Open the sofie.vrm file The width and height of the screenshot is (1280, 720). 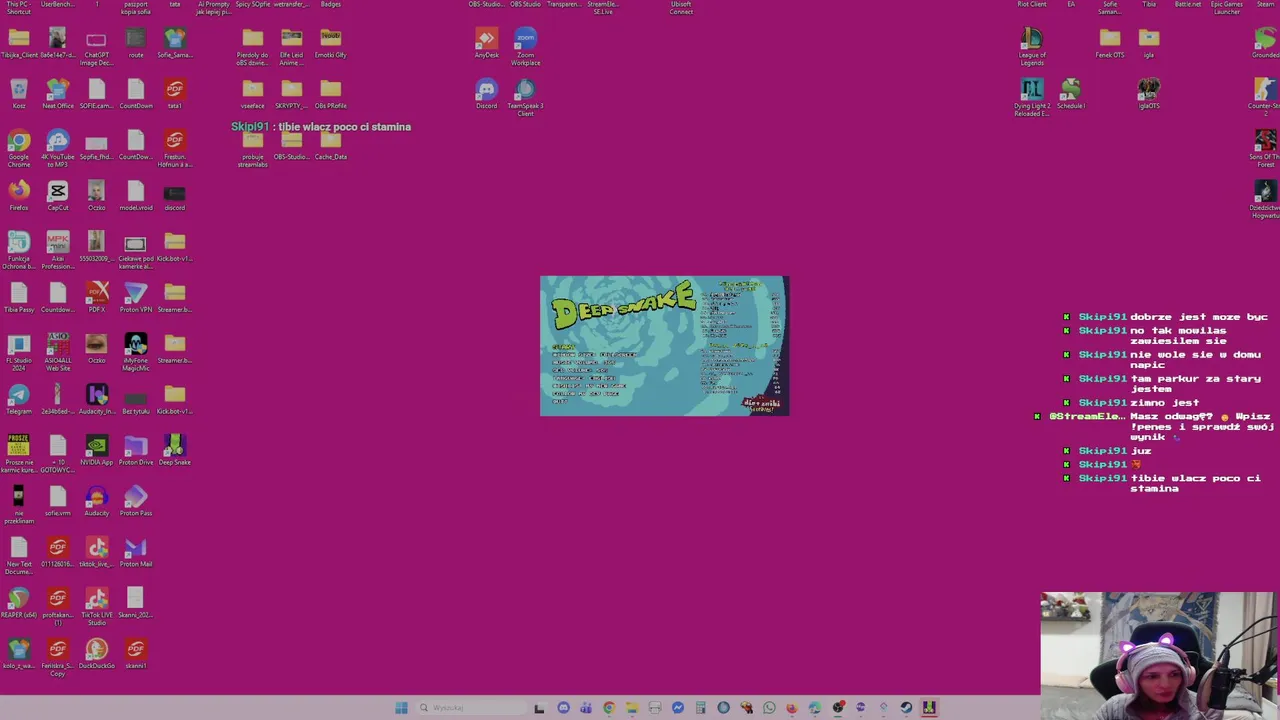coord(58,501)
